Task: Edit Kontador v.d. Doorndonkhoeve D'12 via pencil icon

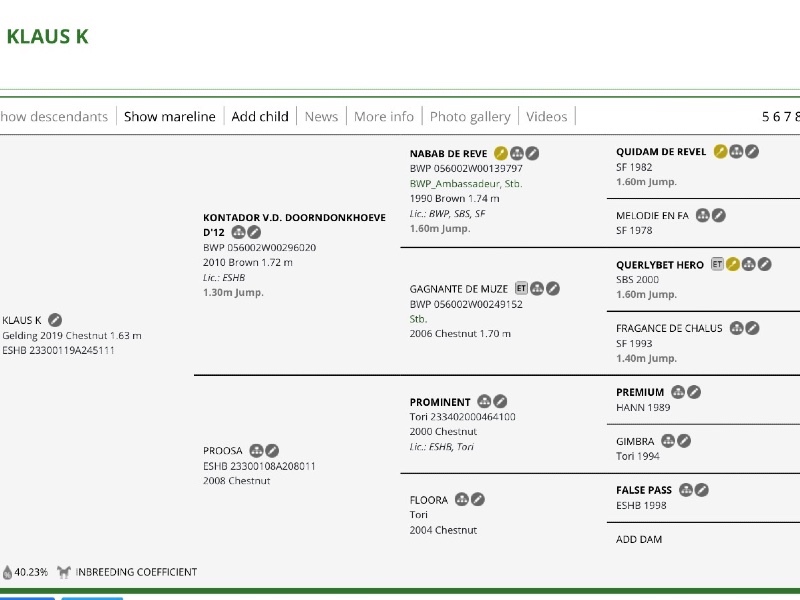Action: pos(254,232)
